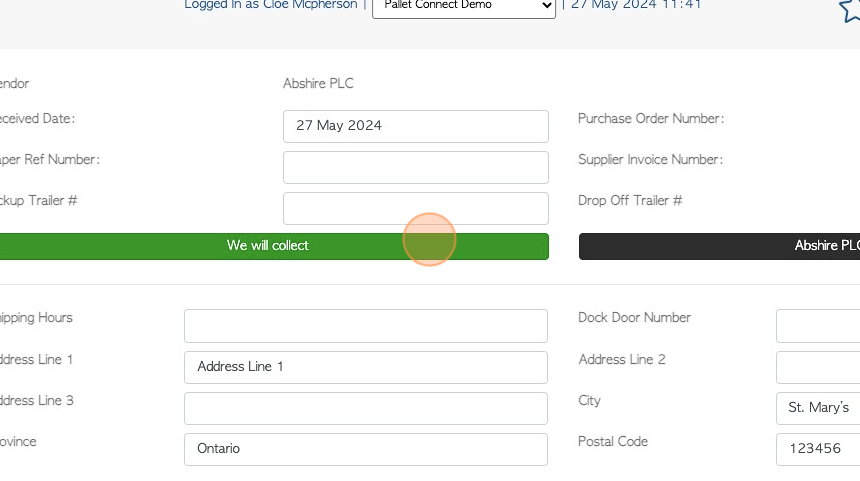Click the 27 May 2024 11:41 timestamp
Screen dimensions: 860x481
[x=636, y=5]
